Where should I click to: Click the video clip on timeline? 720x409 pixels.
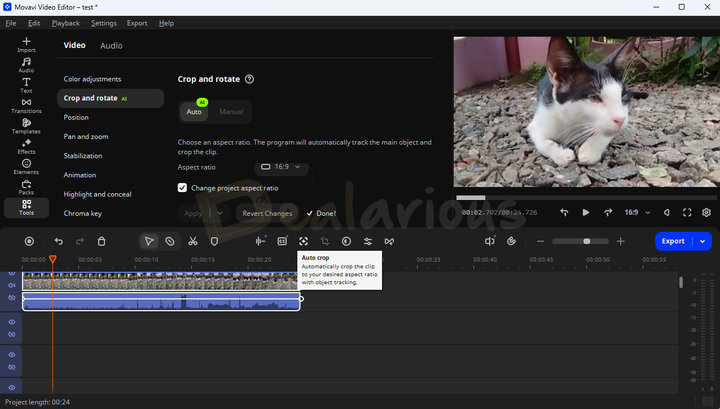click(x=161, y=281)
